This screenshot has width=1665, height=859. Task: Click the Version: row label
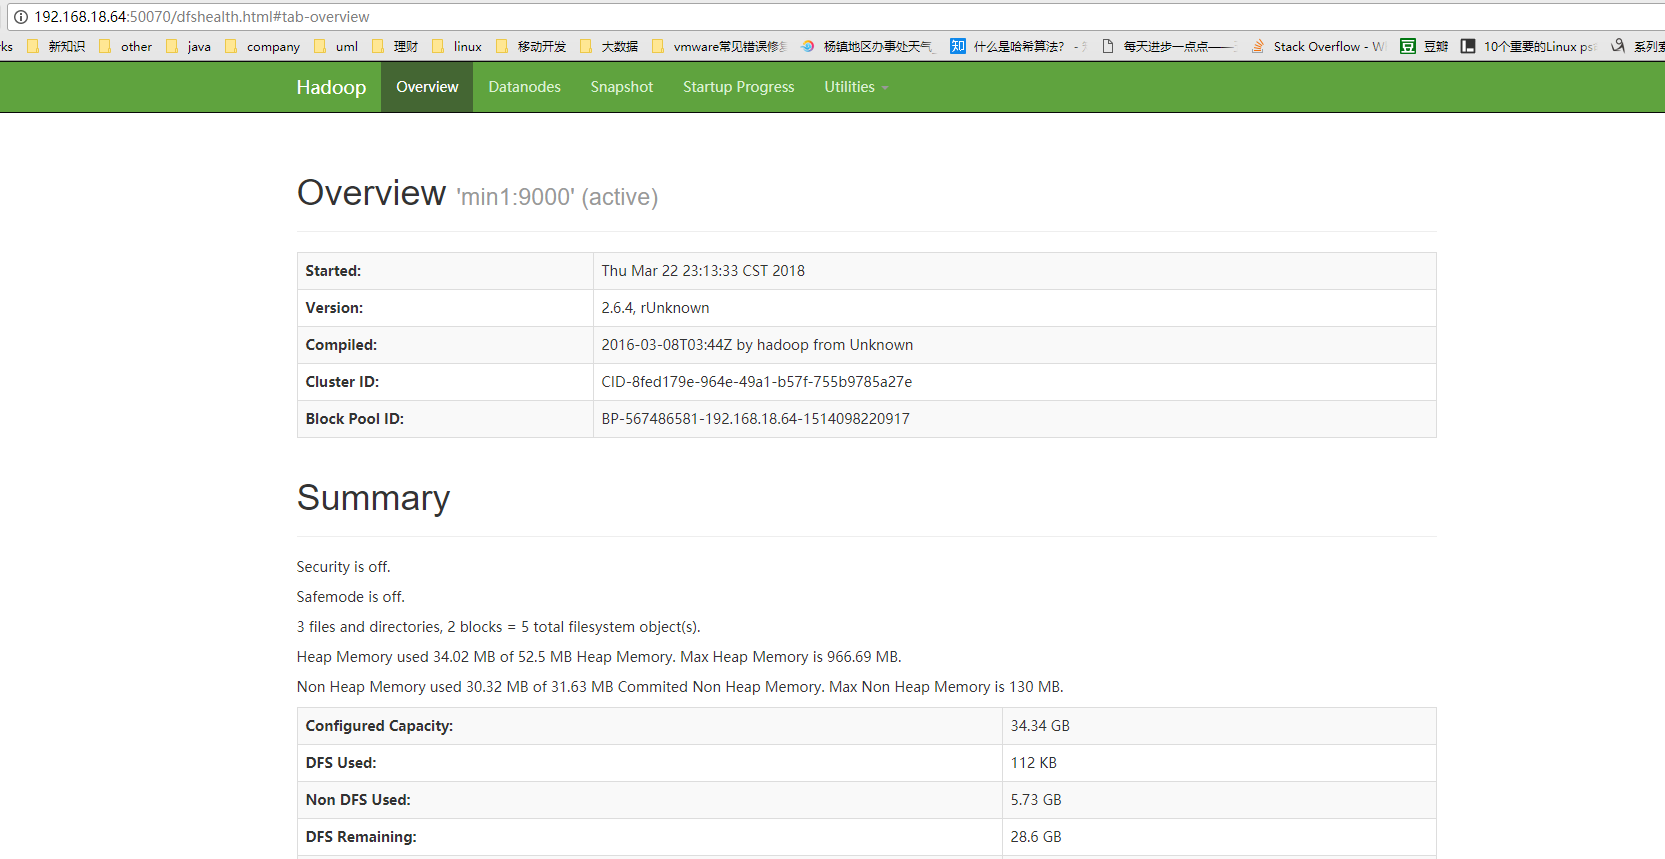[x=334, y=308]
